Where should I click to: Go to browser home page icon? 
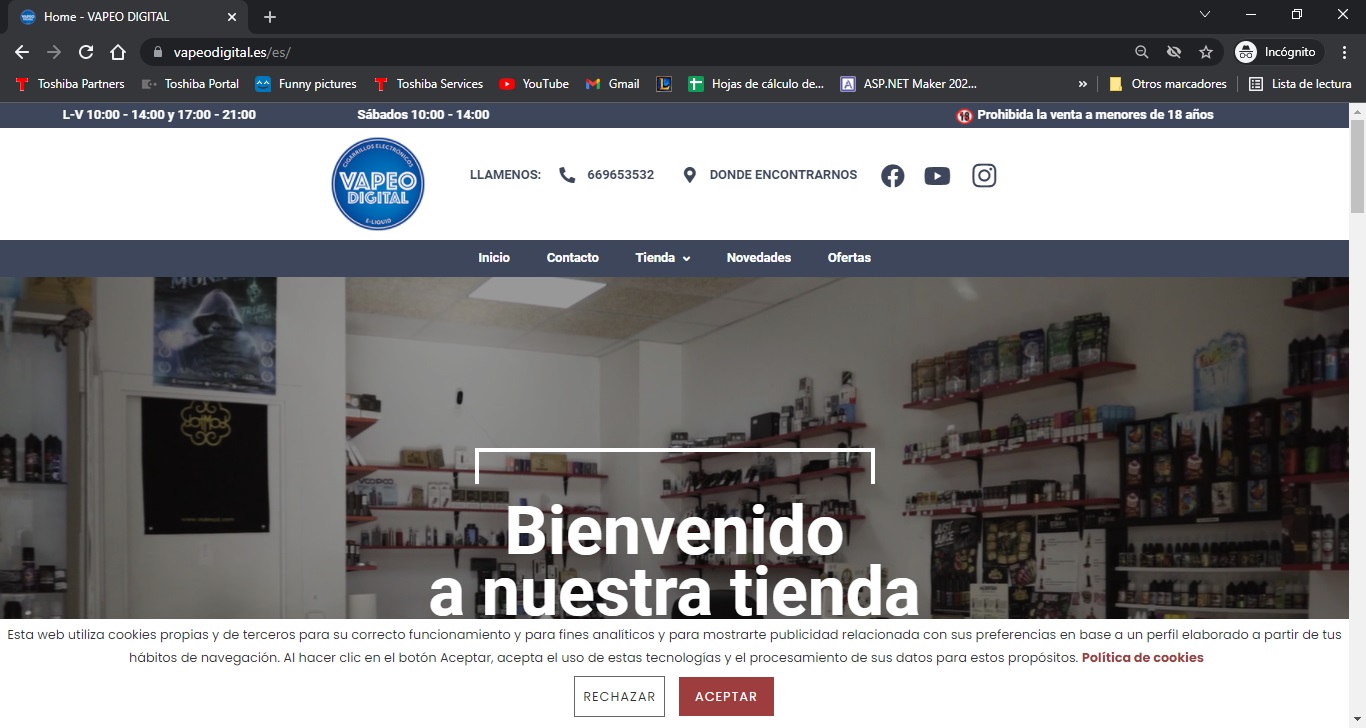pos(118,52)
